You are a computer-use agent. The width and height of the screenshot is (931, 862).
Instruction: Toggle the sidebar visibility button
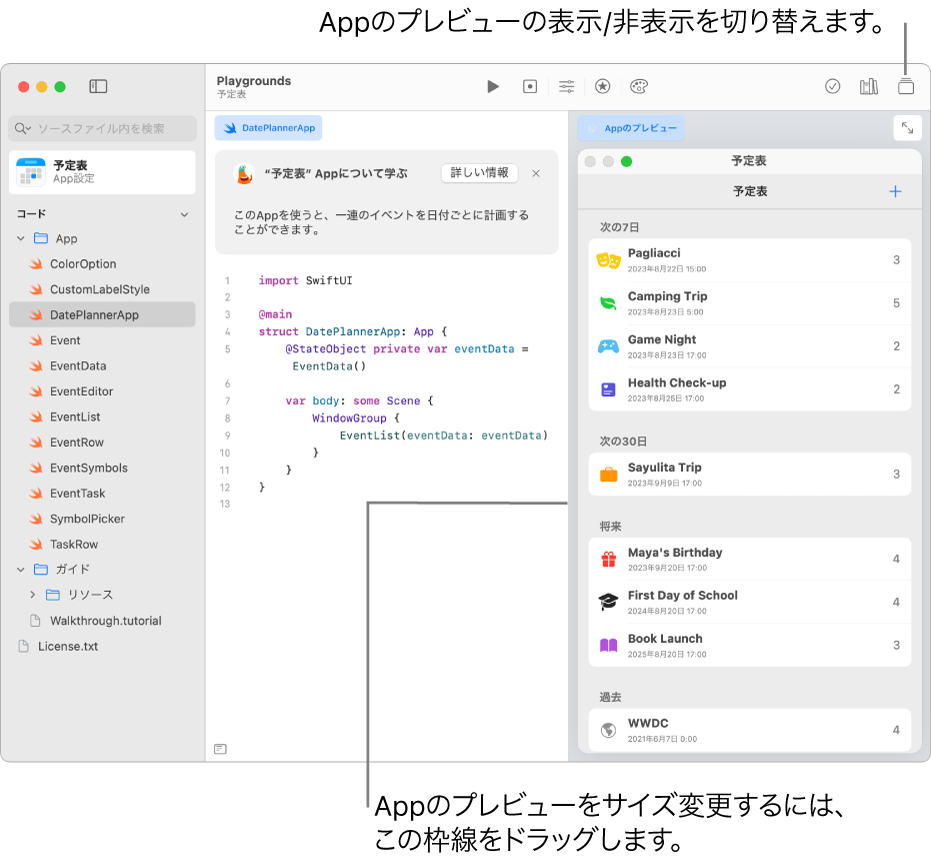pyautogui.click(x=98, y=87)
